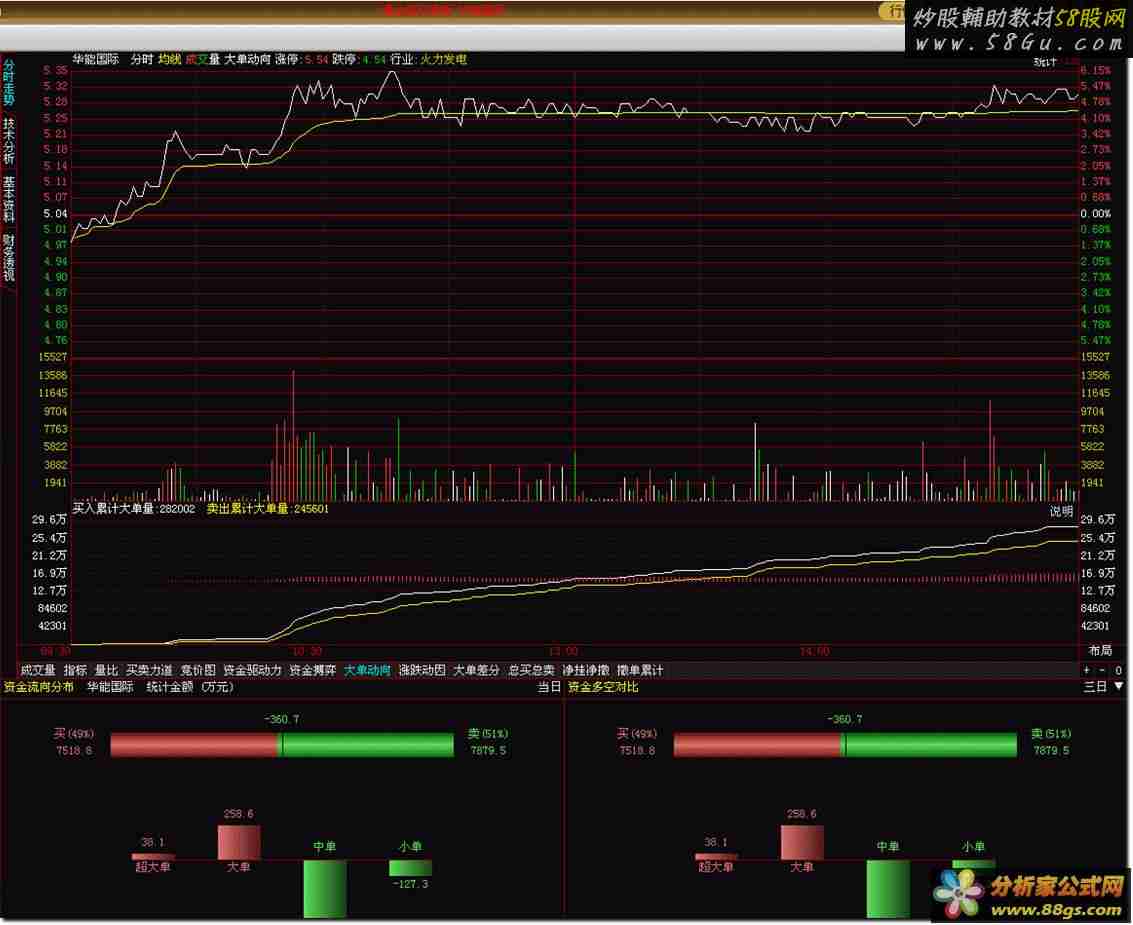Click the 卖出累计大单量 value 245601
1133x925 pixels.
point(311,509)
